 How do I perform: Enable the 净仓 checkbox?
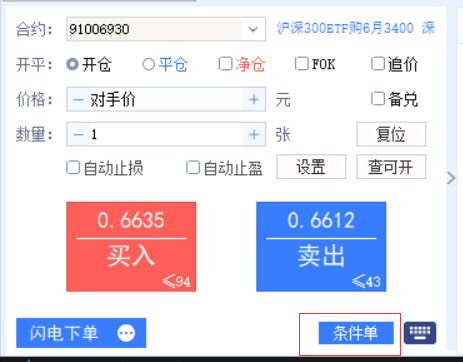coord(225,63)
